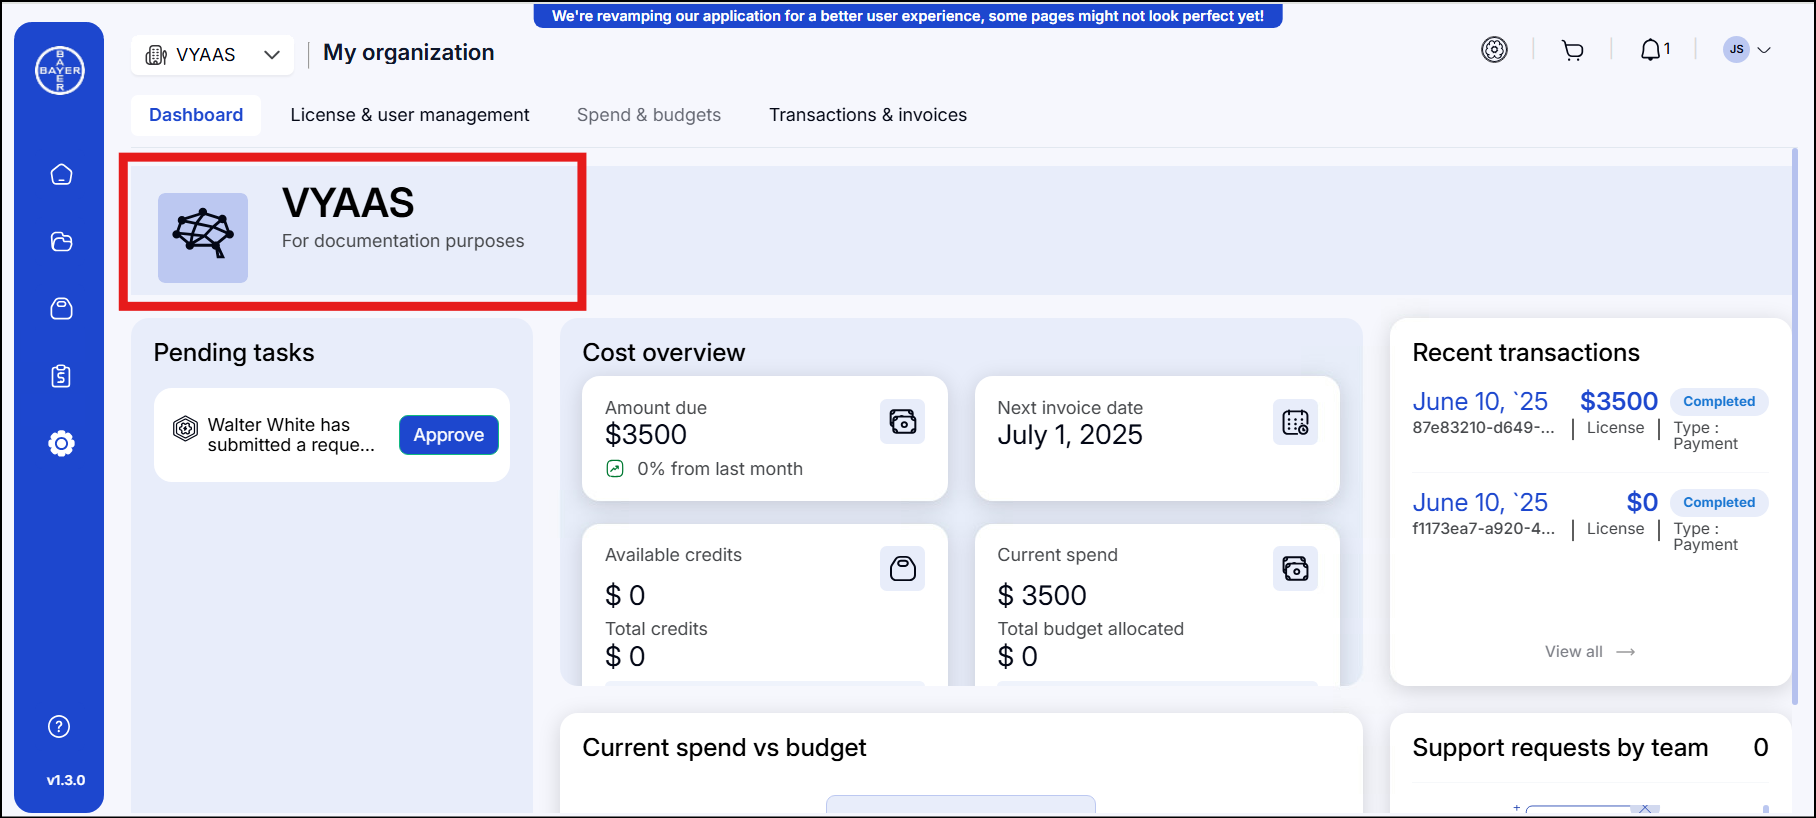Expand the user account chevron menu
The width and height of the screenshot is (1816, 818).
(x=1764, y=50)
